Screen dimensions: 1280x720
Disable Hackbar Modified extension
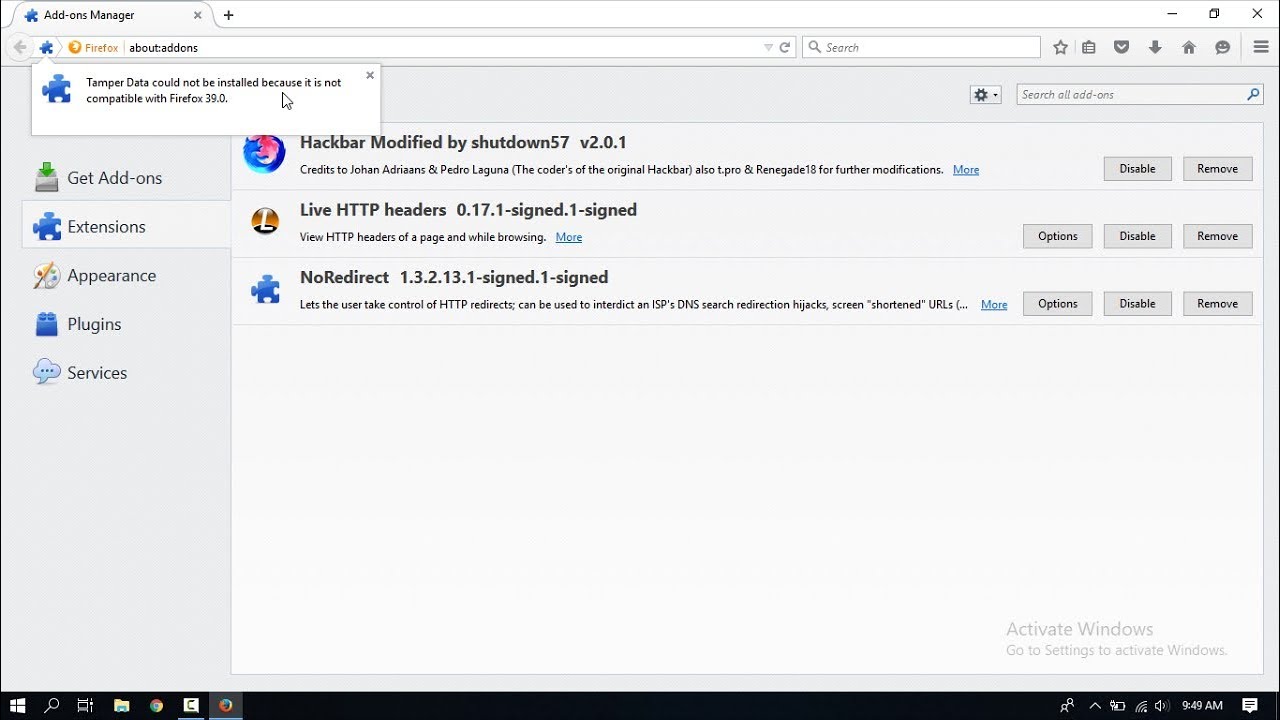tap(1137, 169)
